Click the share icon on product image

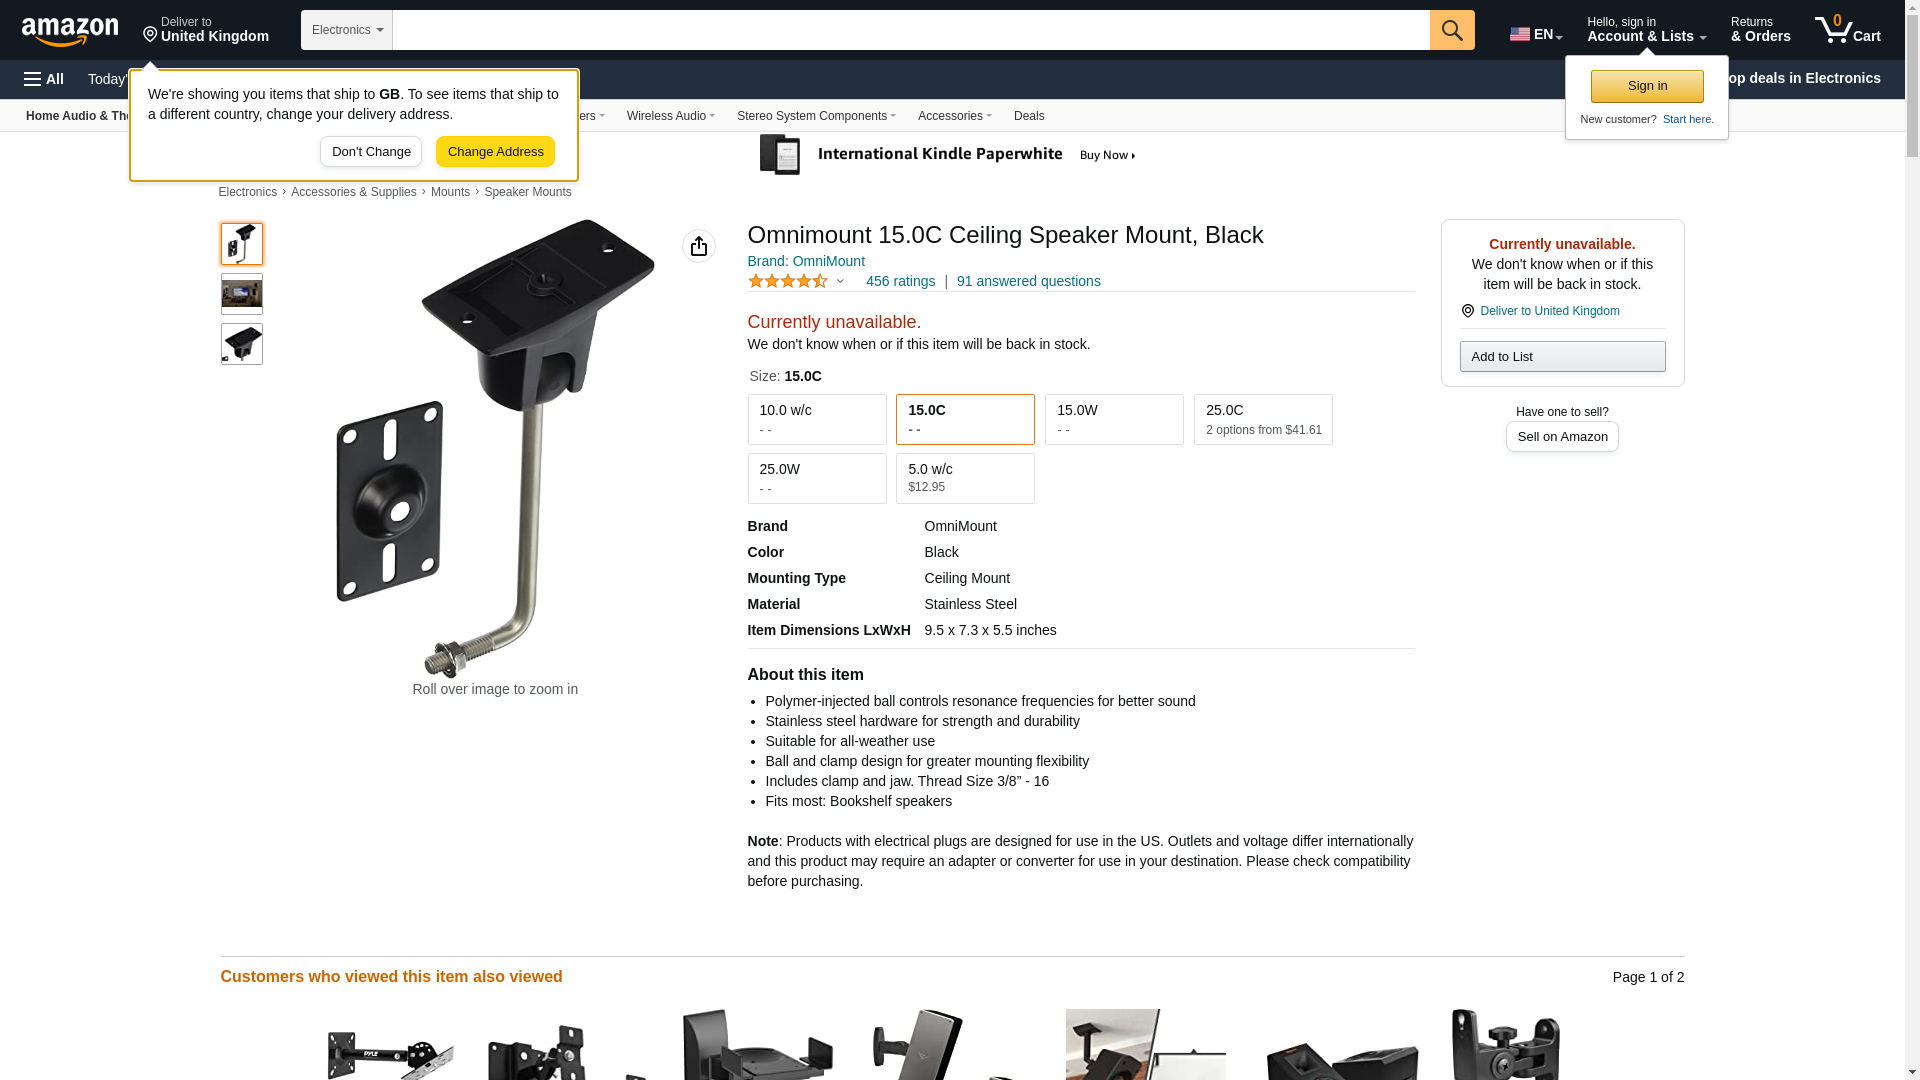699,246
